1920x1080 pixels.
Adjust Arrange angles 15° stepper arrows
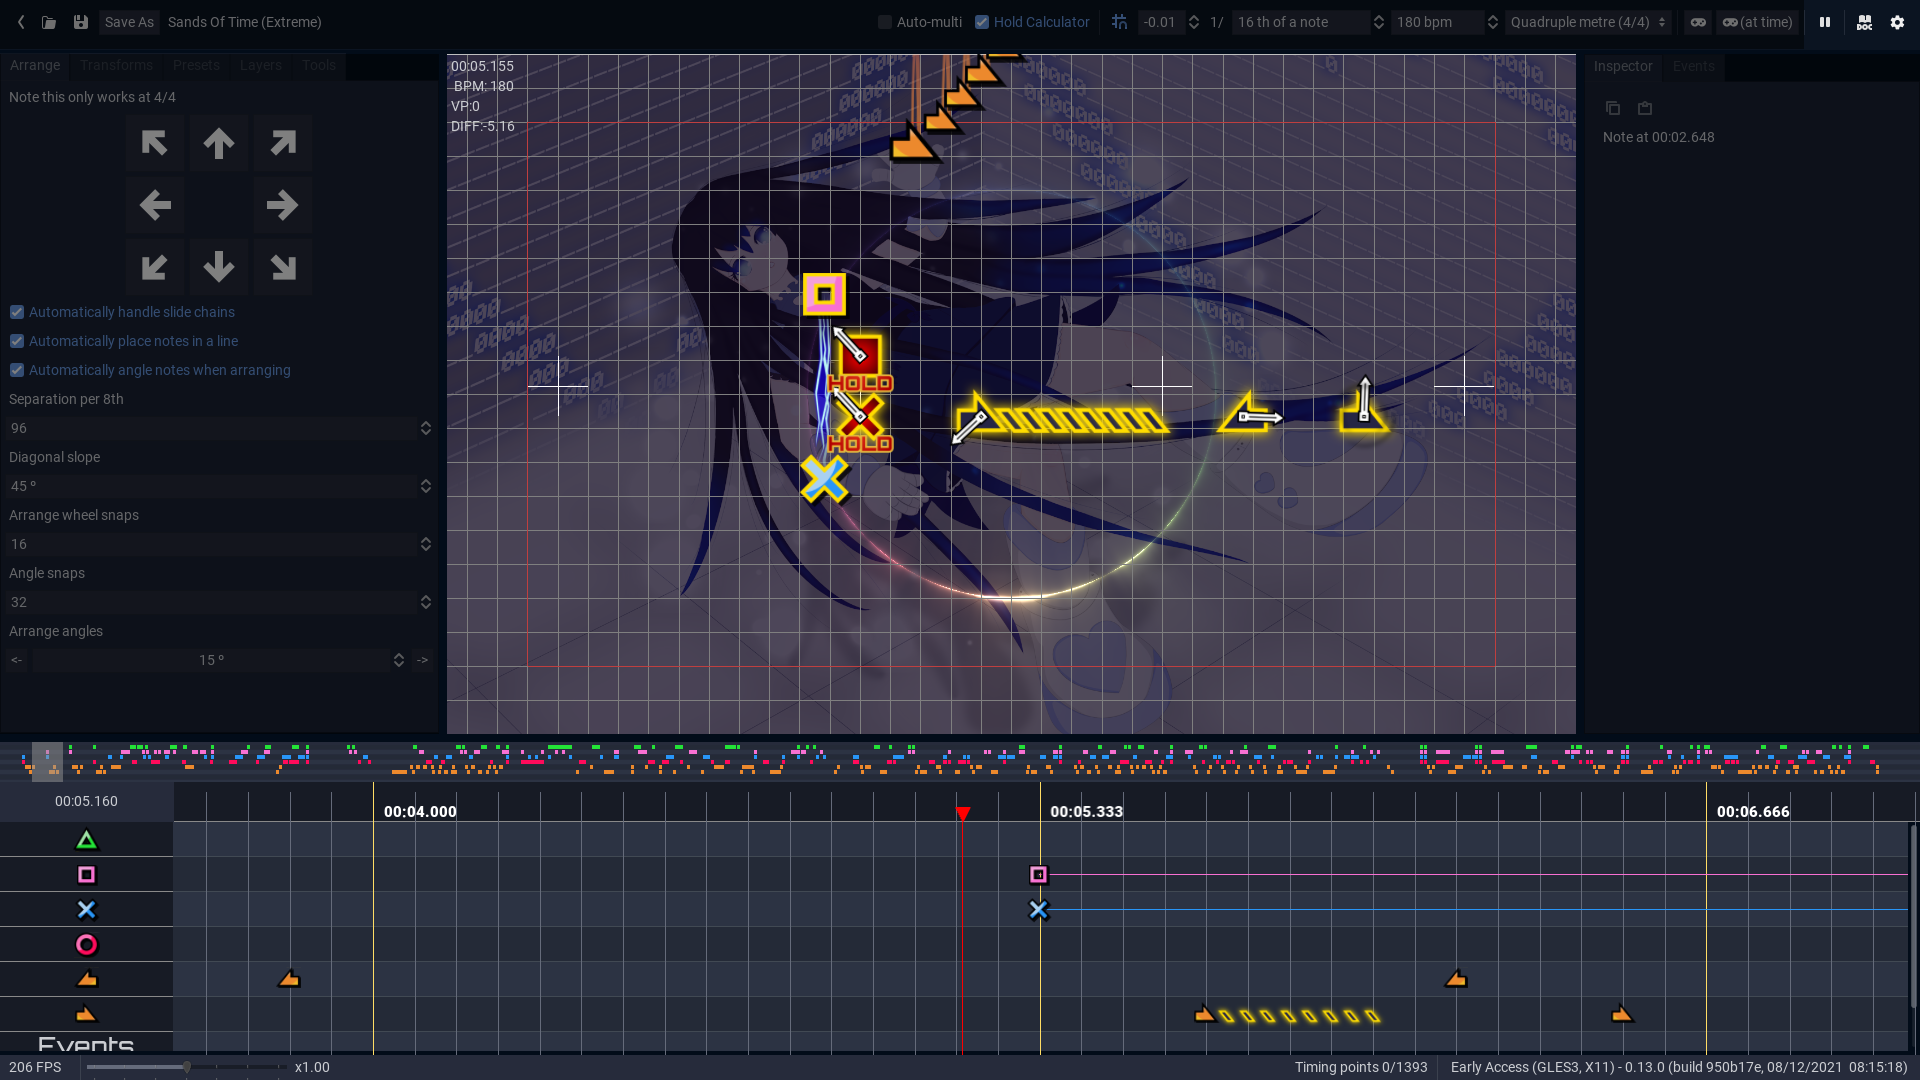pyautogui.click(x=399, y=660)
